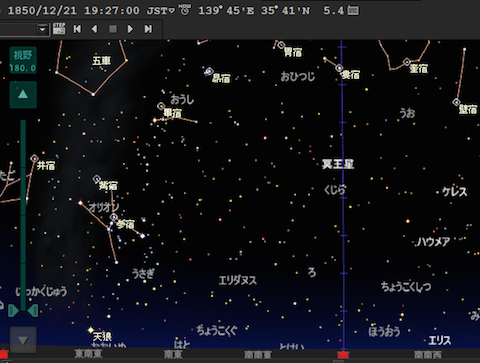480x363 pixels.
Task: Click the panel icon beside magnitude 5.4
Action: tap(353, 10)
